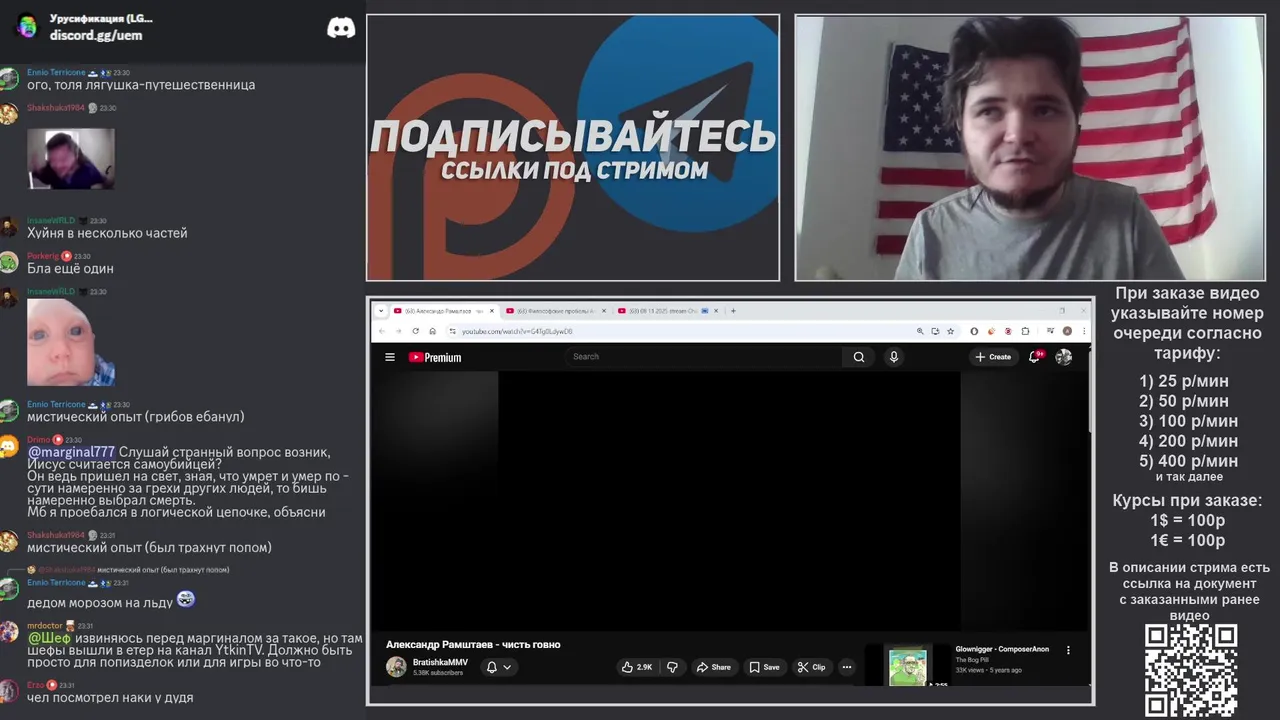This screenshot has width=1280, height=720.
Task: Expand subscription notification bell dropdown
Action: point(499,667)
